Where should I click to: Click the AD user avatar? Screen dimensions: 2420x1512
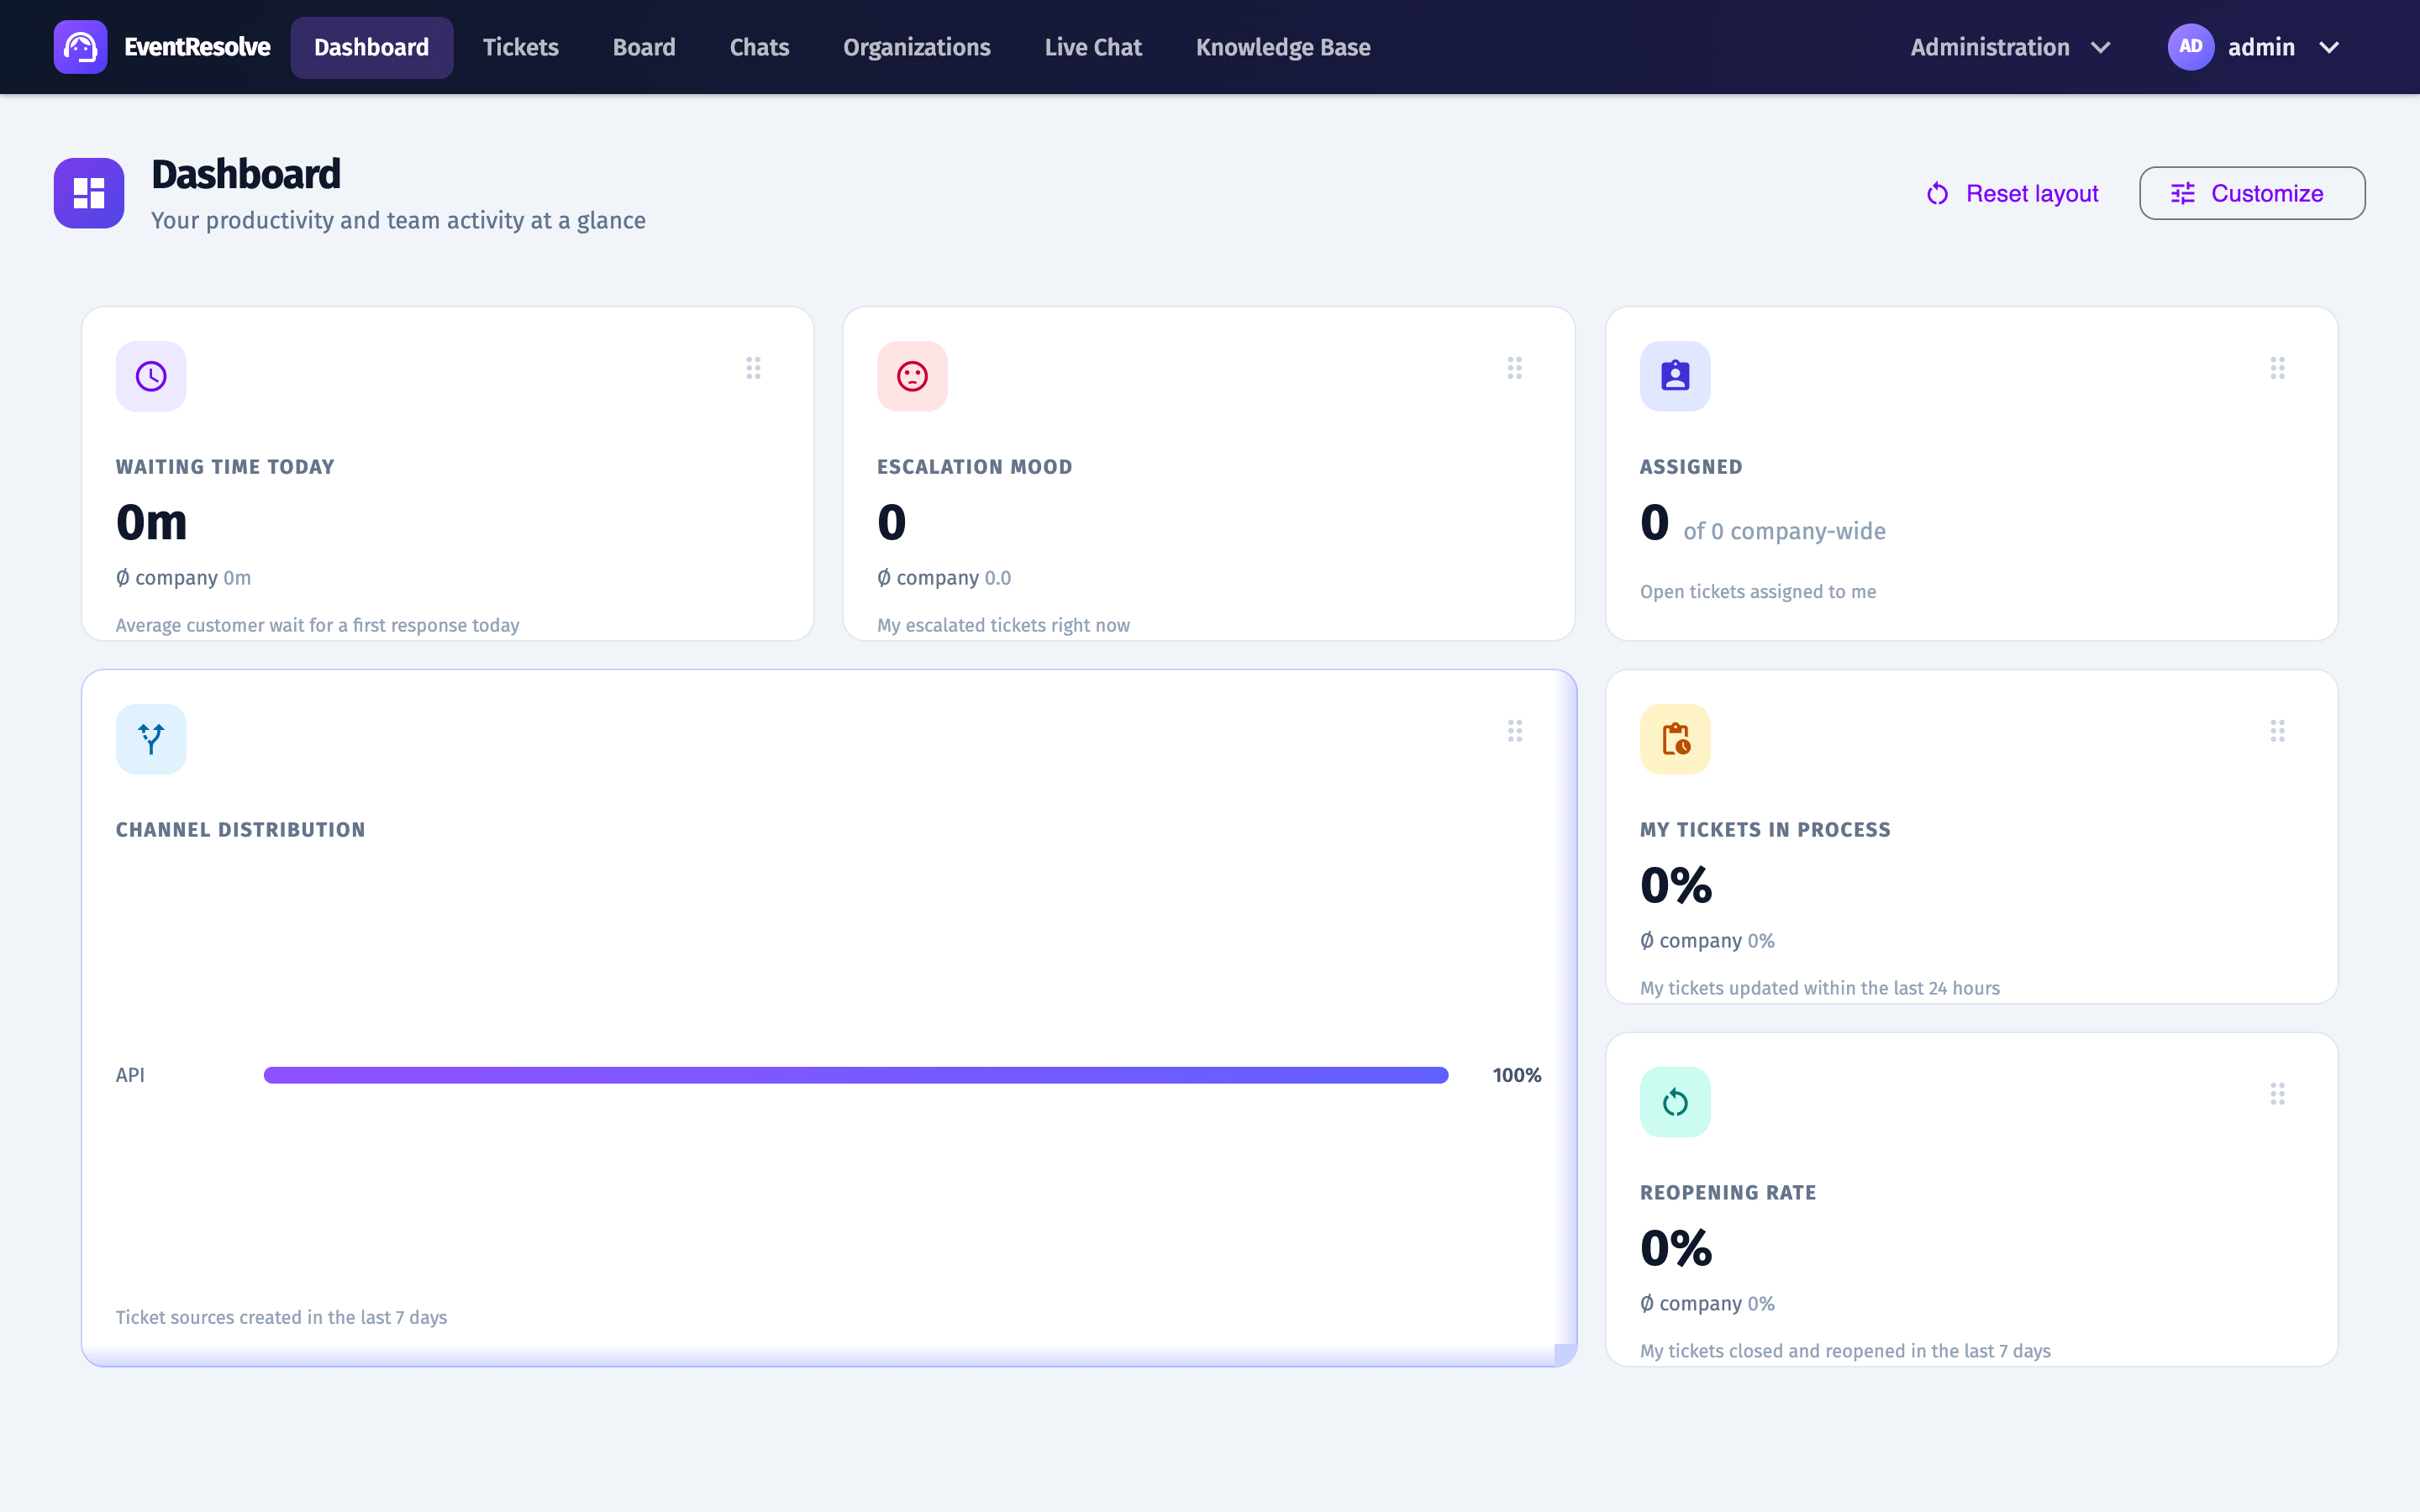click(x=2190, y=47)
